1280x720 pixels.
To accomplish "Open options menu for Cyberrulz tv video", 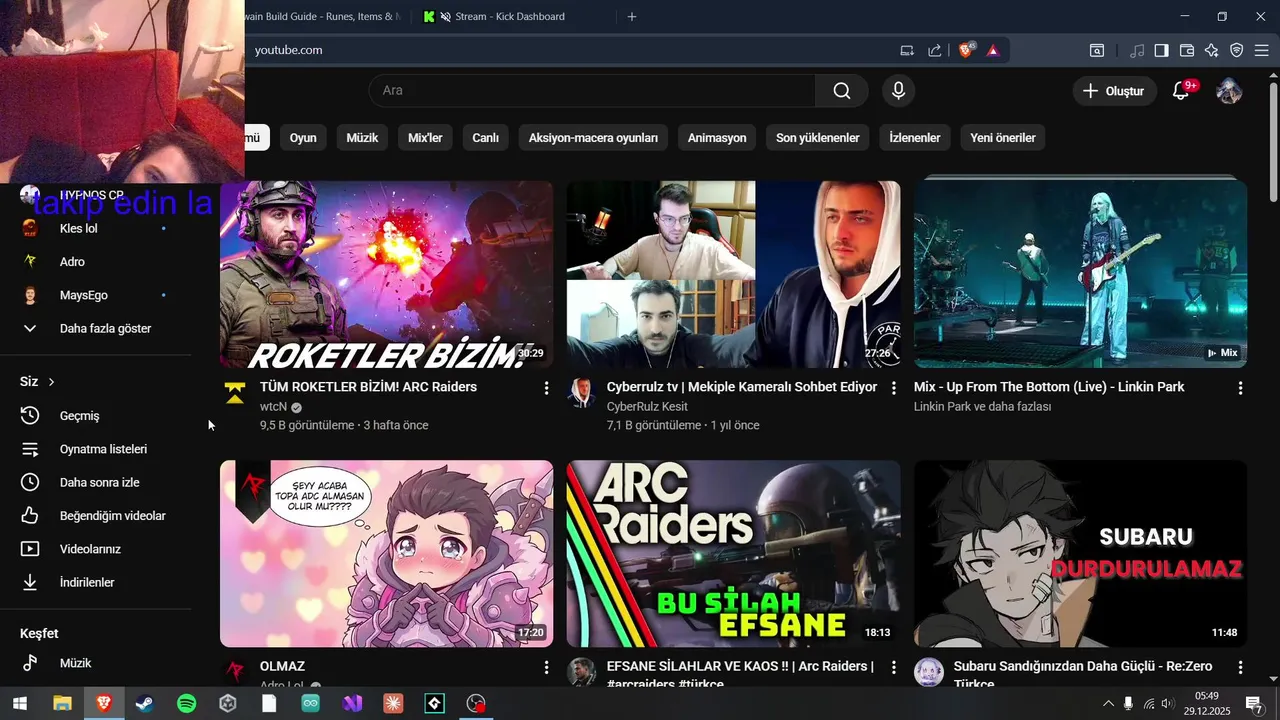I will [x=893, y=388].
